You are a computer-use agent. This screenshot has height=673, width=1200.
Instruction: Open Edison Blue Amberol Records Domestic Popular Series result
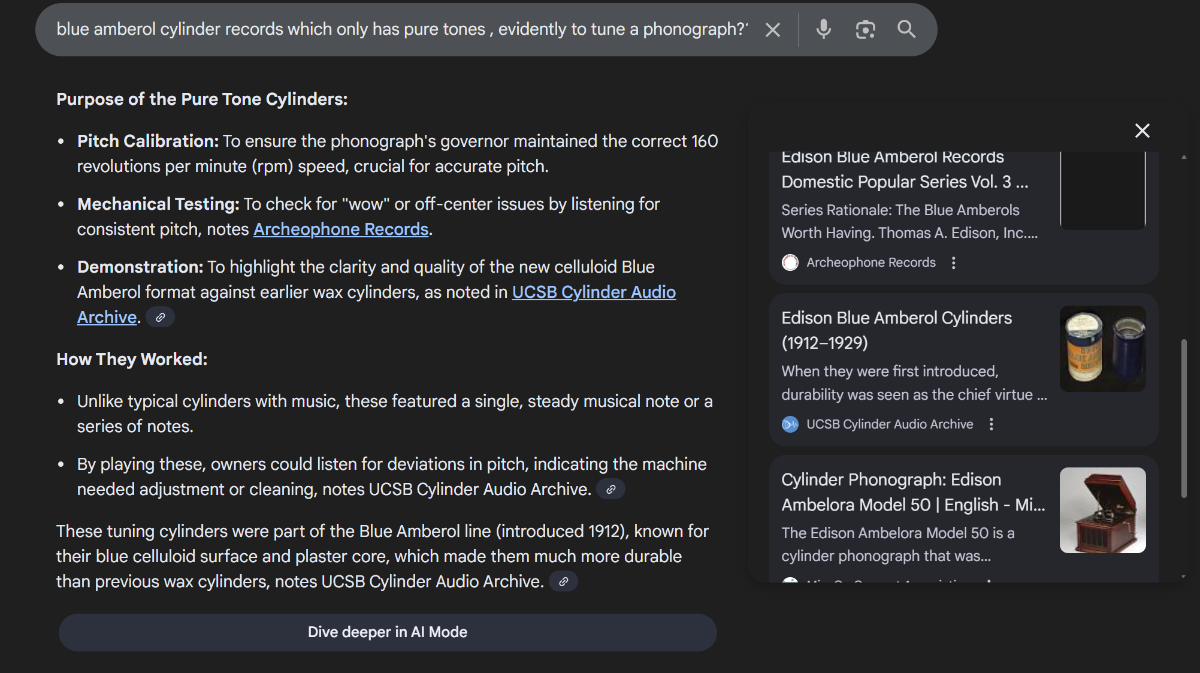[904, 170]
